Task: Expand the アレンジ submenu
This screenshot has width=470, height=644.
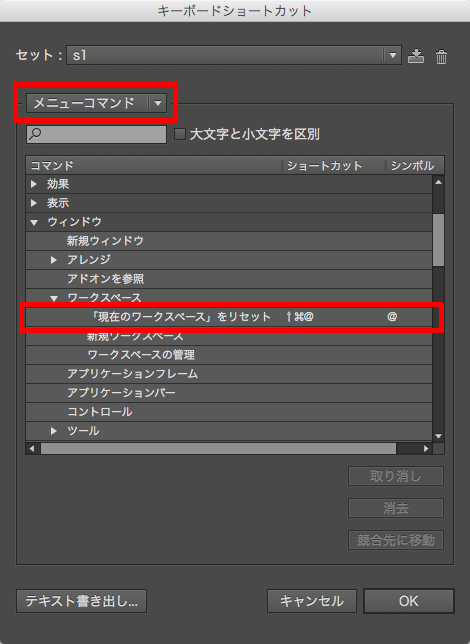Action: (54, 260)
